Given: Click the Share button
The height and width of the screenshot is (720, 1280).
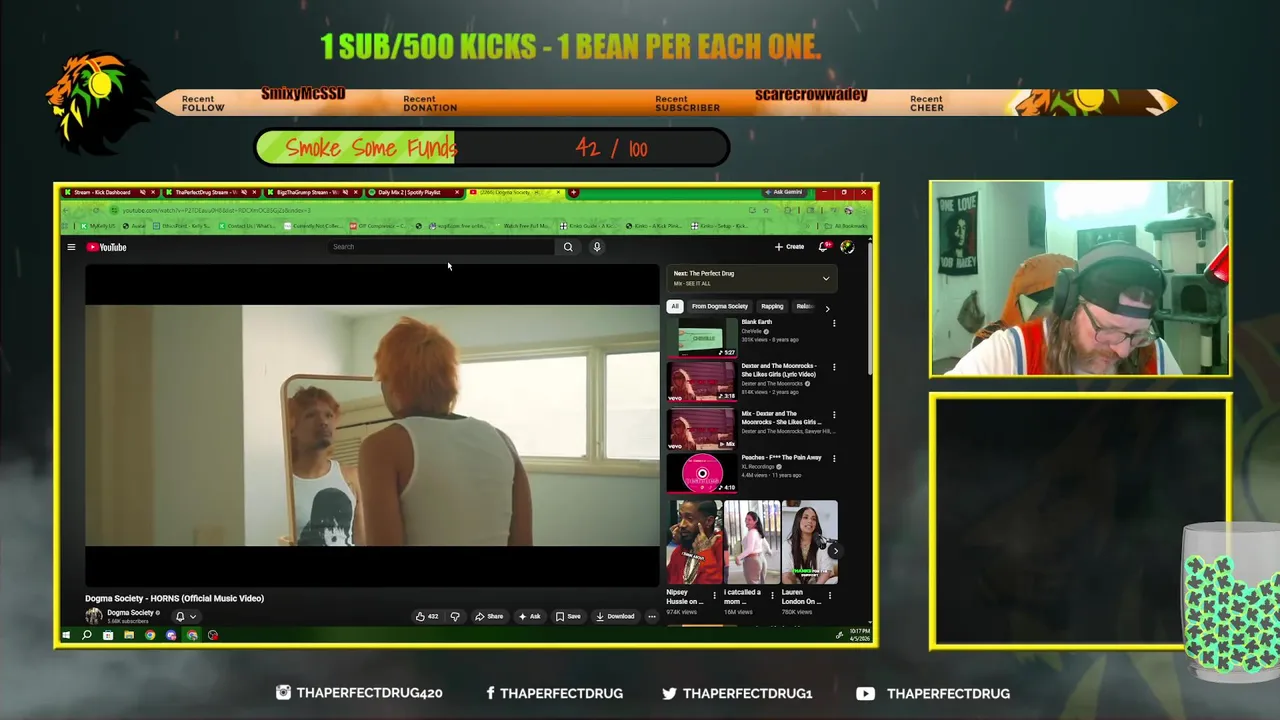Looking at the screenshot, I should (x=489, y=616).
